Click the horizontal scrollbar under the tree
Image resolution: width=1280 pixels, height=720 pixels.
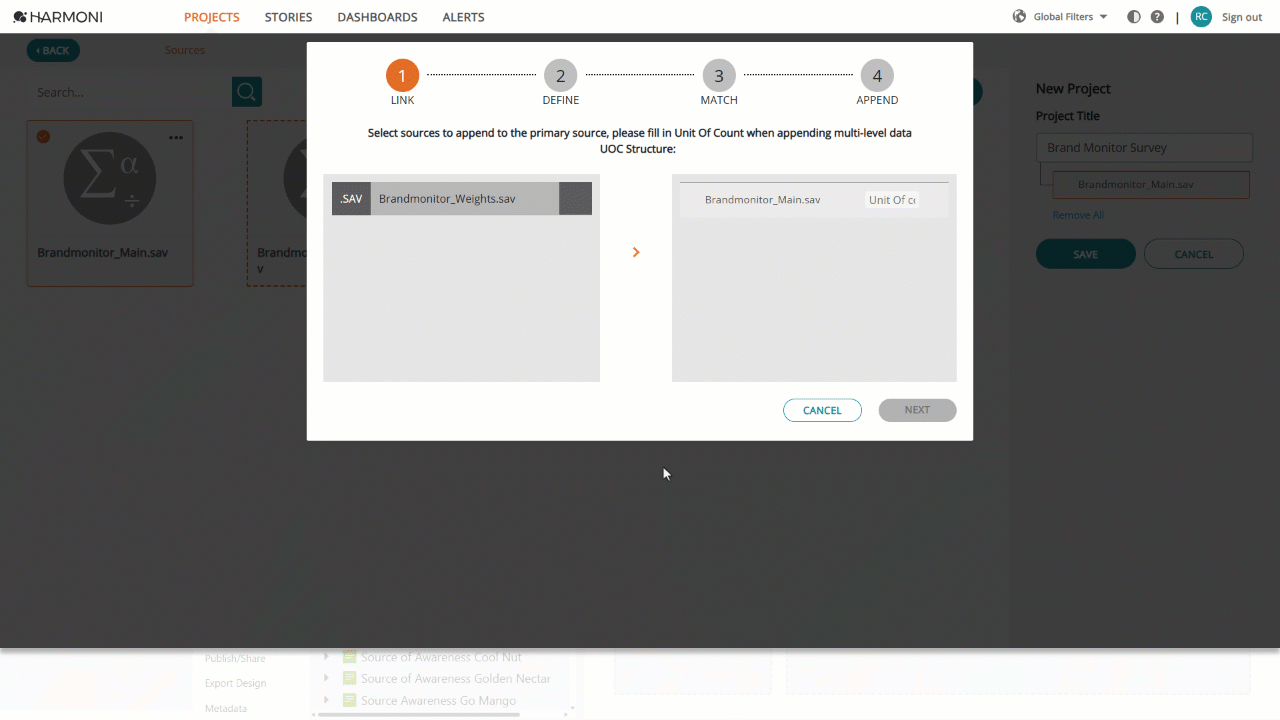click(x=420, y=714)
